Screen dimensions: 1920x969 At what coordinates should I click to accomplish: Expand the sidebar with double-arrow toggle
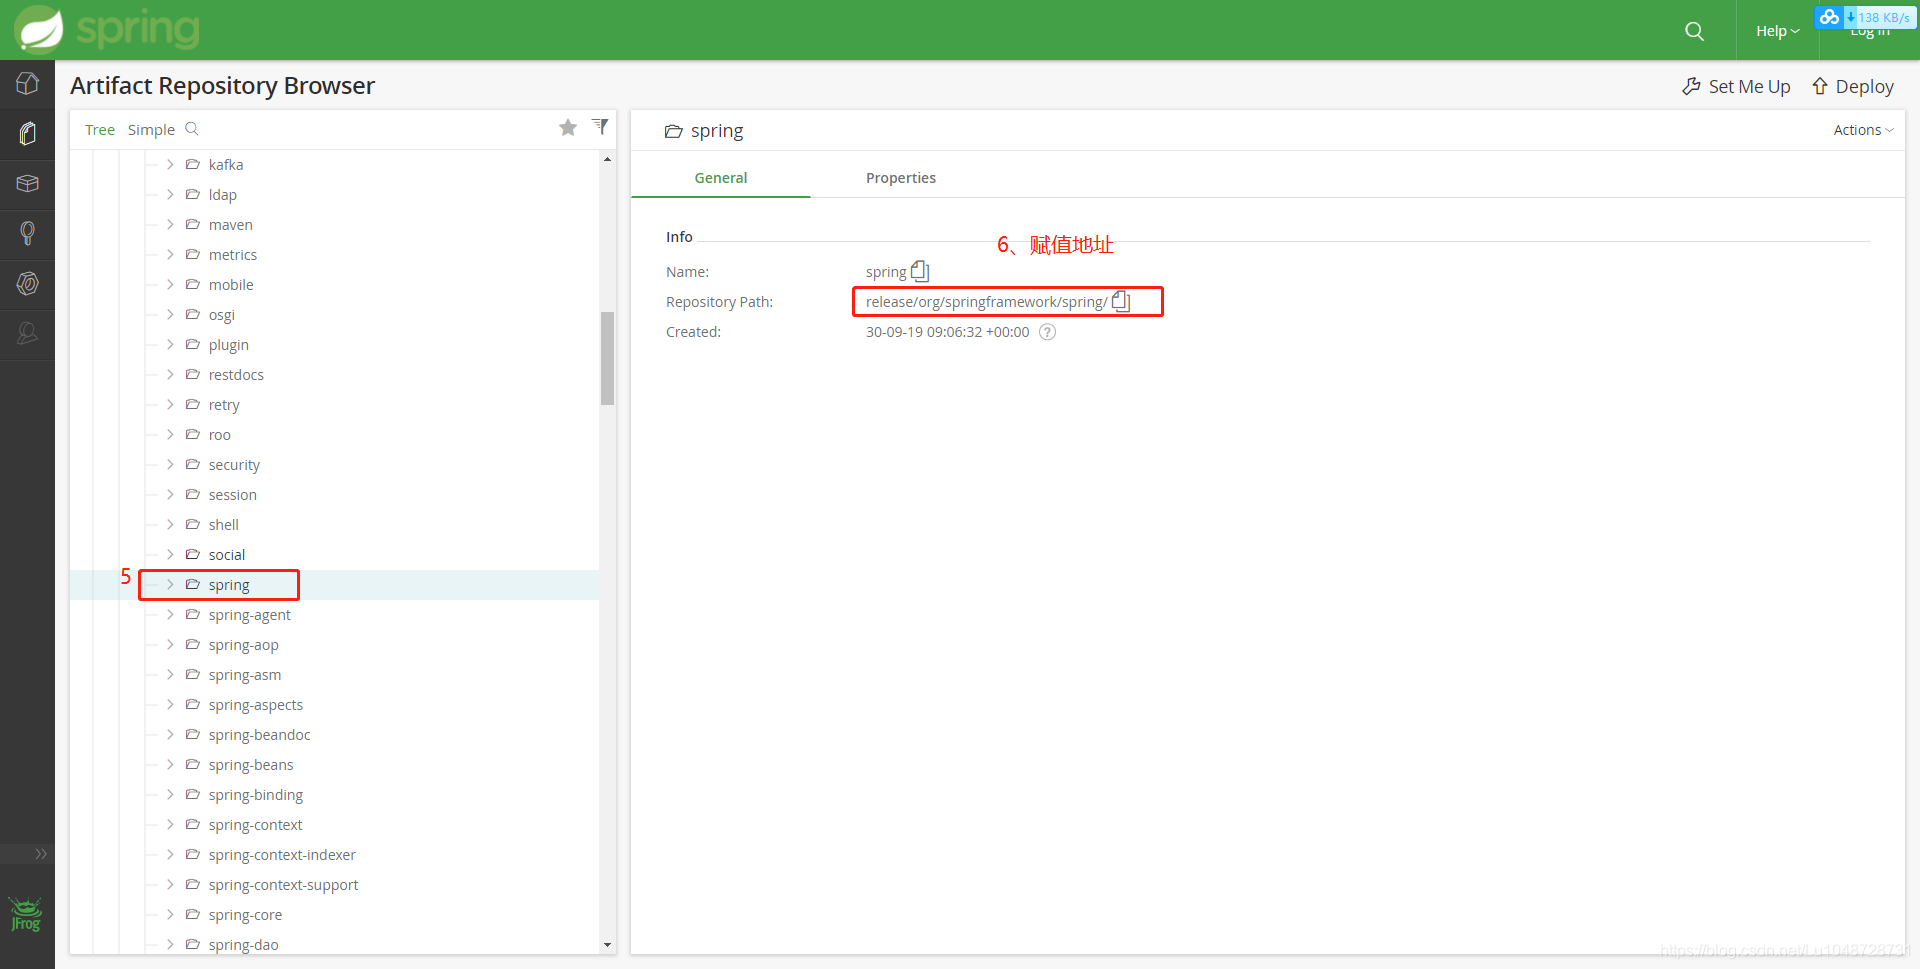click(40, 853)
